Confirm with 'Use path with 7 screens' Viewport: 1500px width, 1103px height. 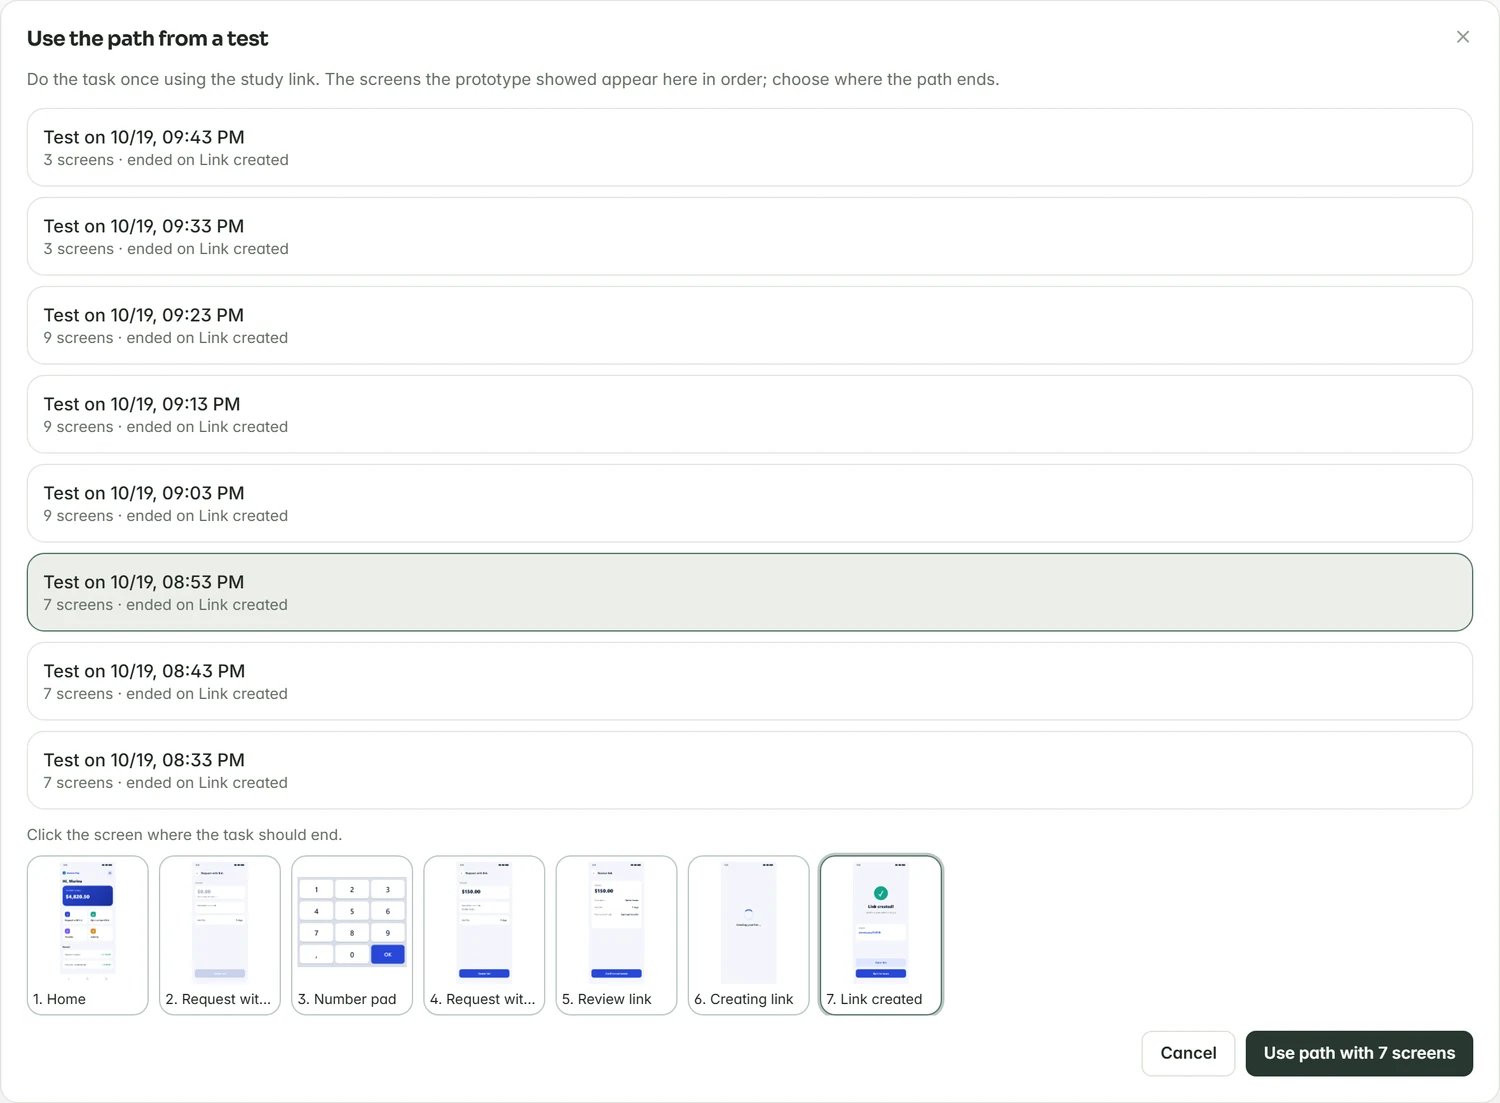(x=1359, y=1053)
